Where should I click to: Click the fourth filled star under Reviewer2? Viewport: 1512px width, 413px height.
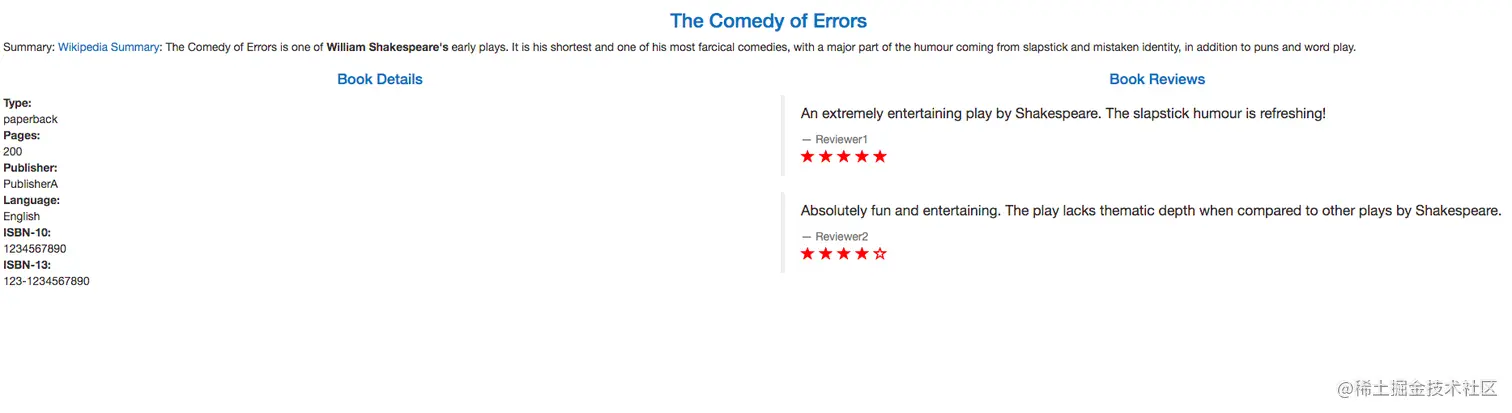pos(862,254)
